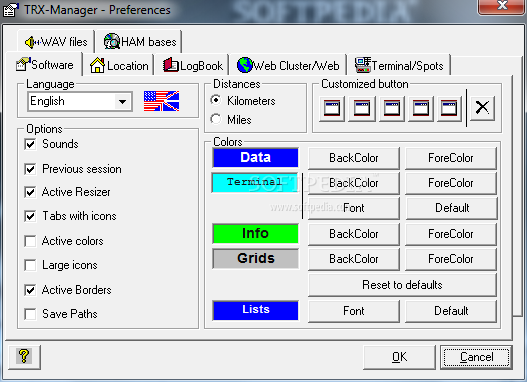Click ForeColor button for Data

coord(451,158)
